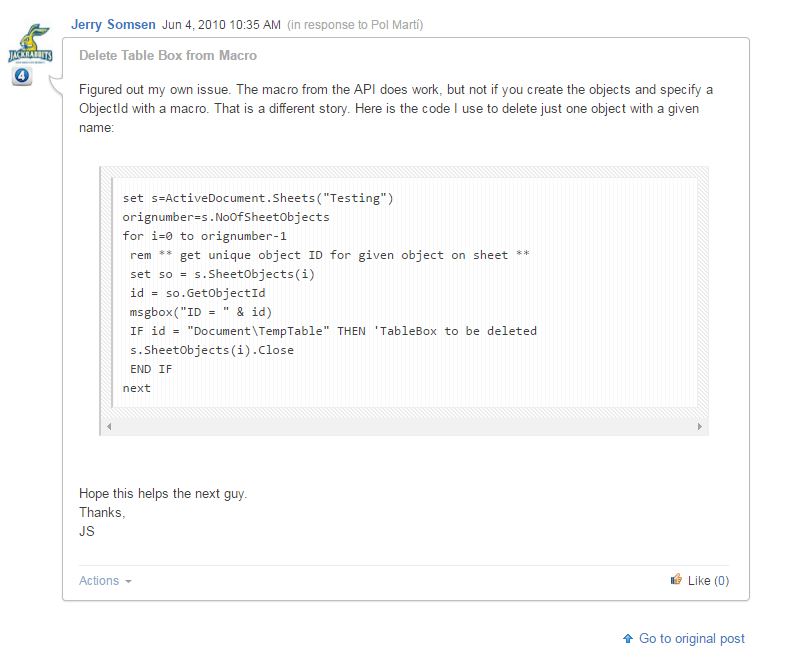Click the code box left scroll arrow
Viewport: 799px width, 661px height.
pos(109,426)
